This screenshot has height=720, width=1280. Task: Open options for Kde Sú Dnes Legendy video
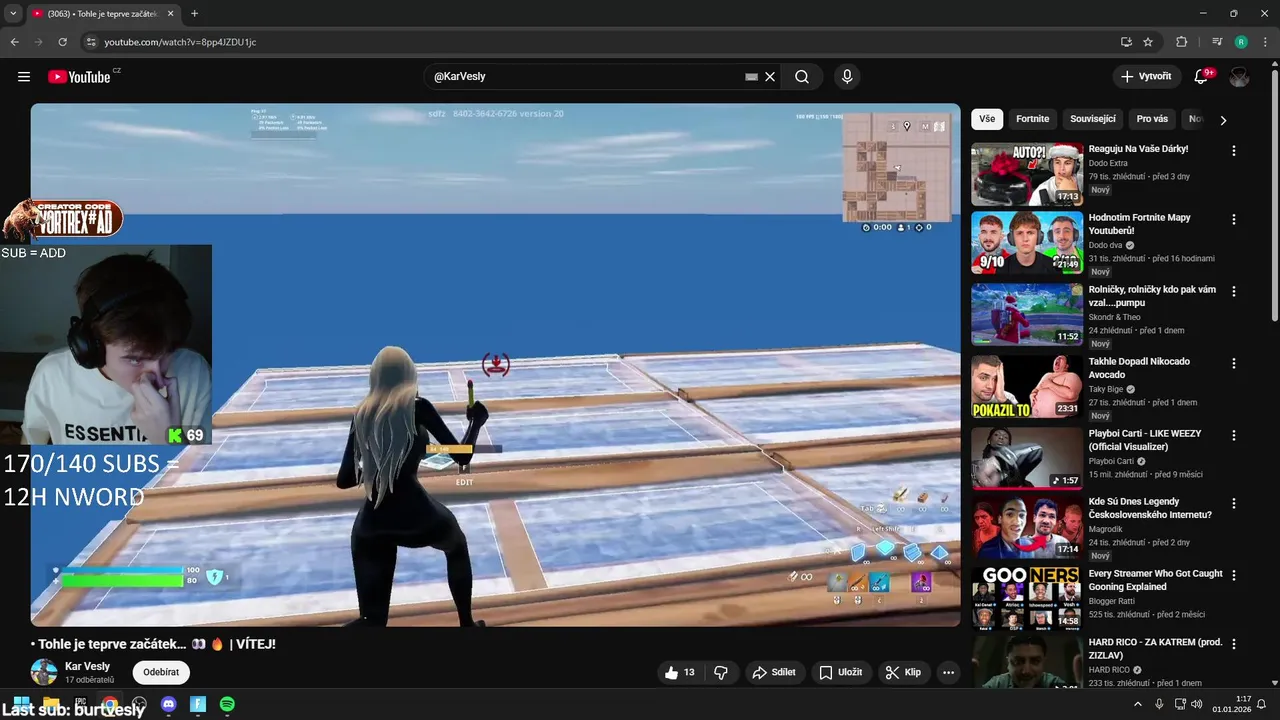pos(1233,504)
